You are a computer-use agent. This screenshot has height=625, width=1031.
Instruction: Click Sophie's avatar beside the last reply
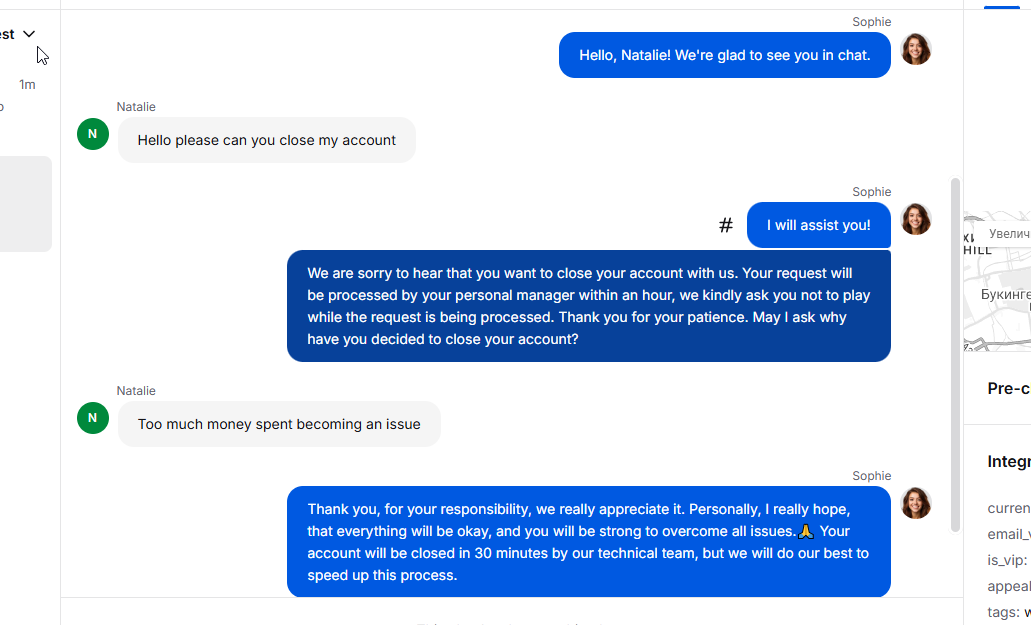[915, 503]
